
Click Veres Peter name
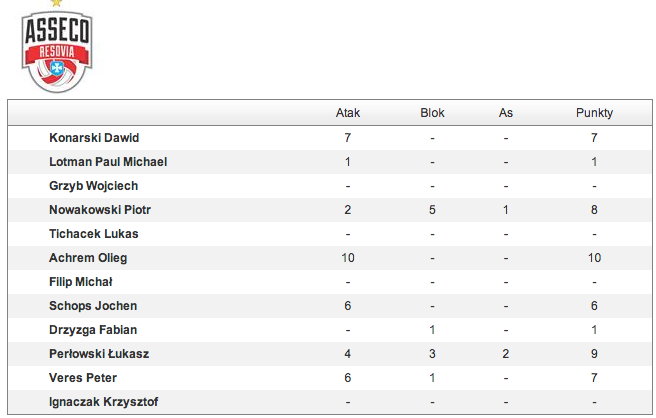coord(83,378)
